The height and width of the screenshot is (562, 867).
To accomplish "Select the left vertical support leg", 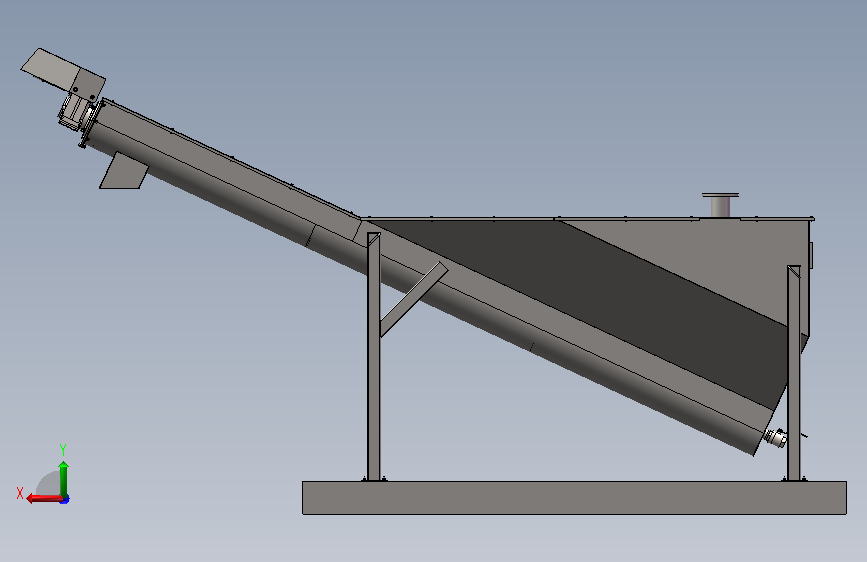I will [x=374, y=356].
